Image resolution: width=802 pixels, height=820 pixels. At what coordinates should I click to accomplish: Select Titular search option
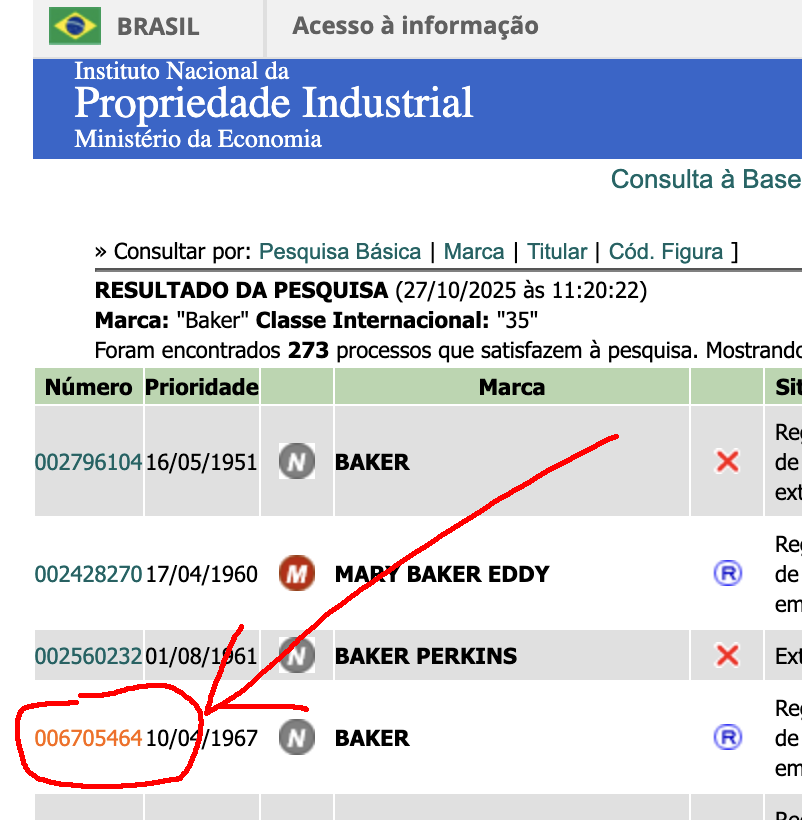[557, 252]
